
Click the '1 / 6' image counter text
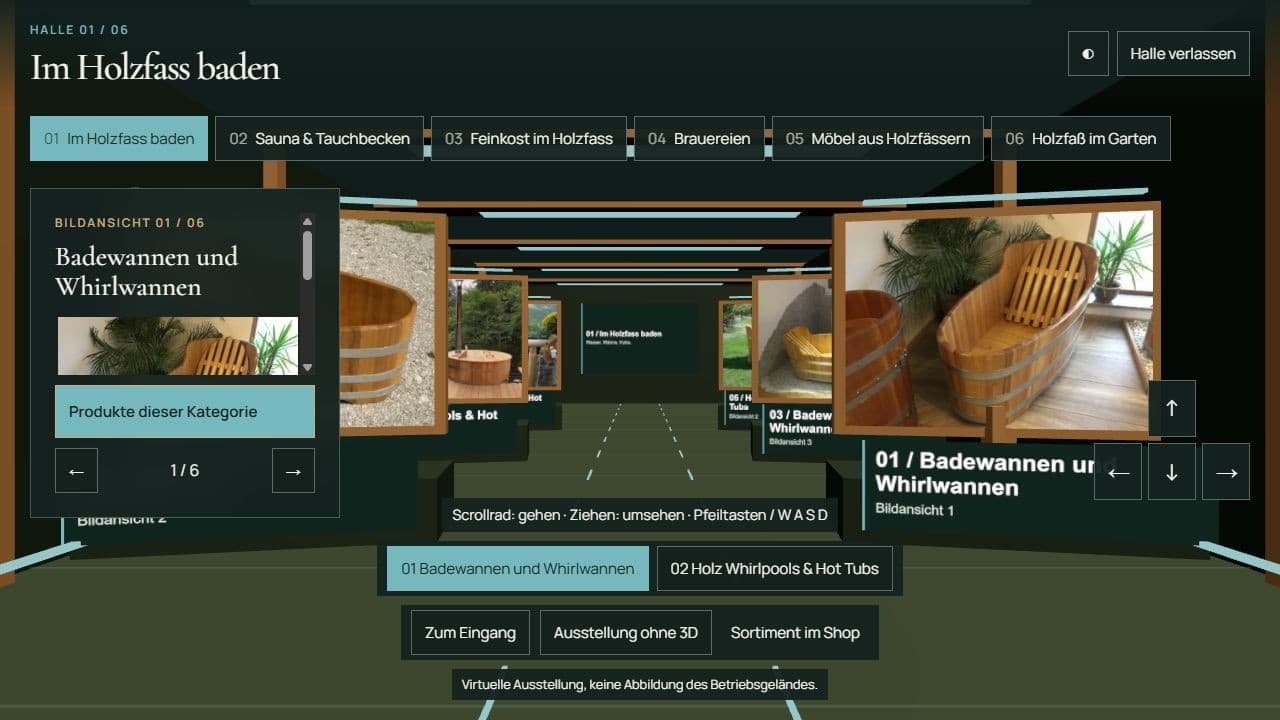coord(185,471)
